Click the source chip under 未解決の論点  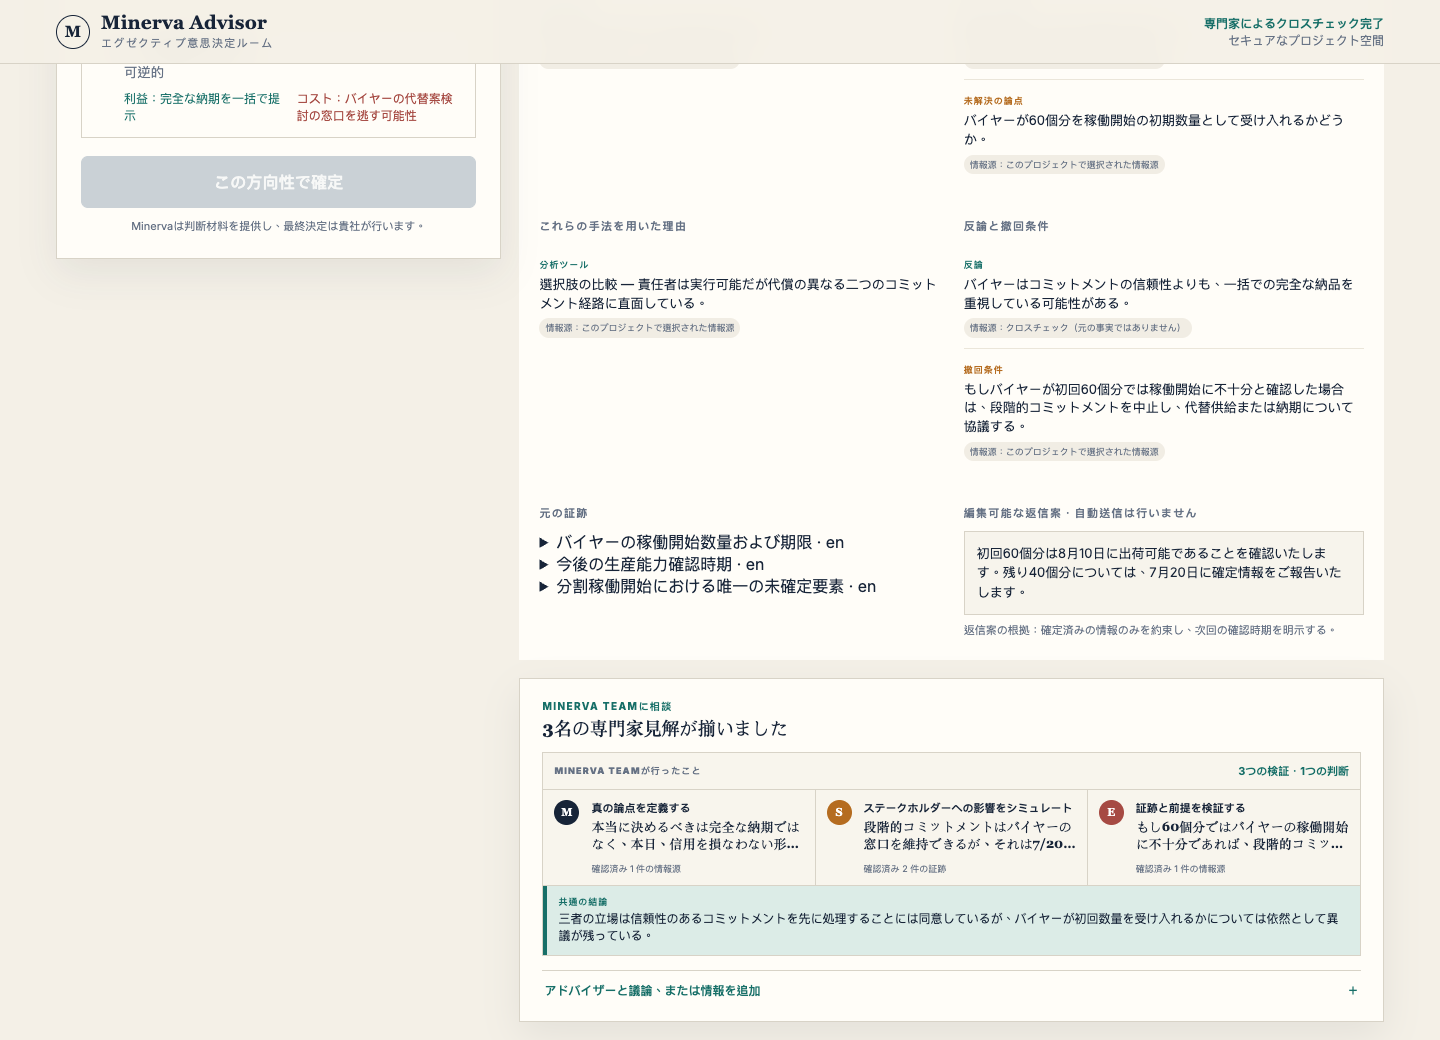(x=1064, y=165)
